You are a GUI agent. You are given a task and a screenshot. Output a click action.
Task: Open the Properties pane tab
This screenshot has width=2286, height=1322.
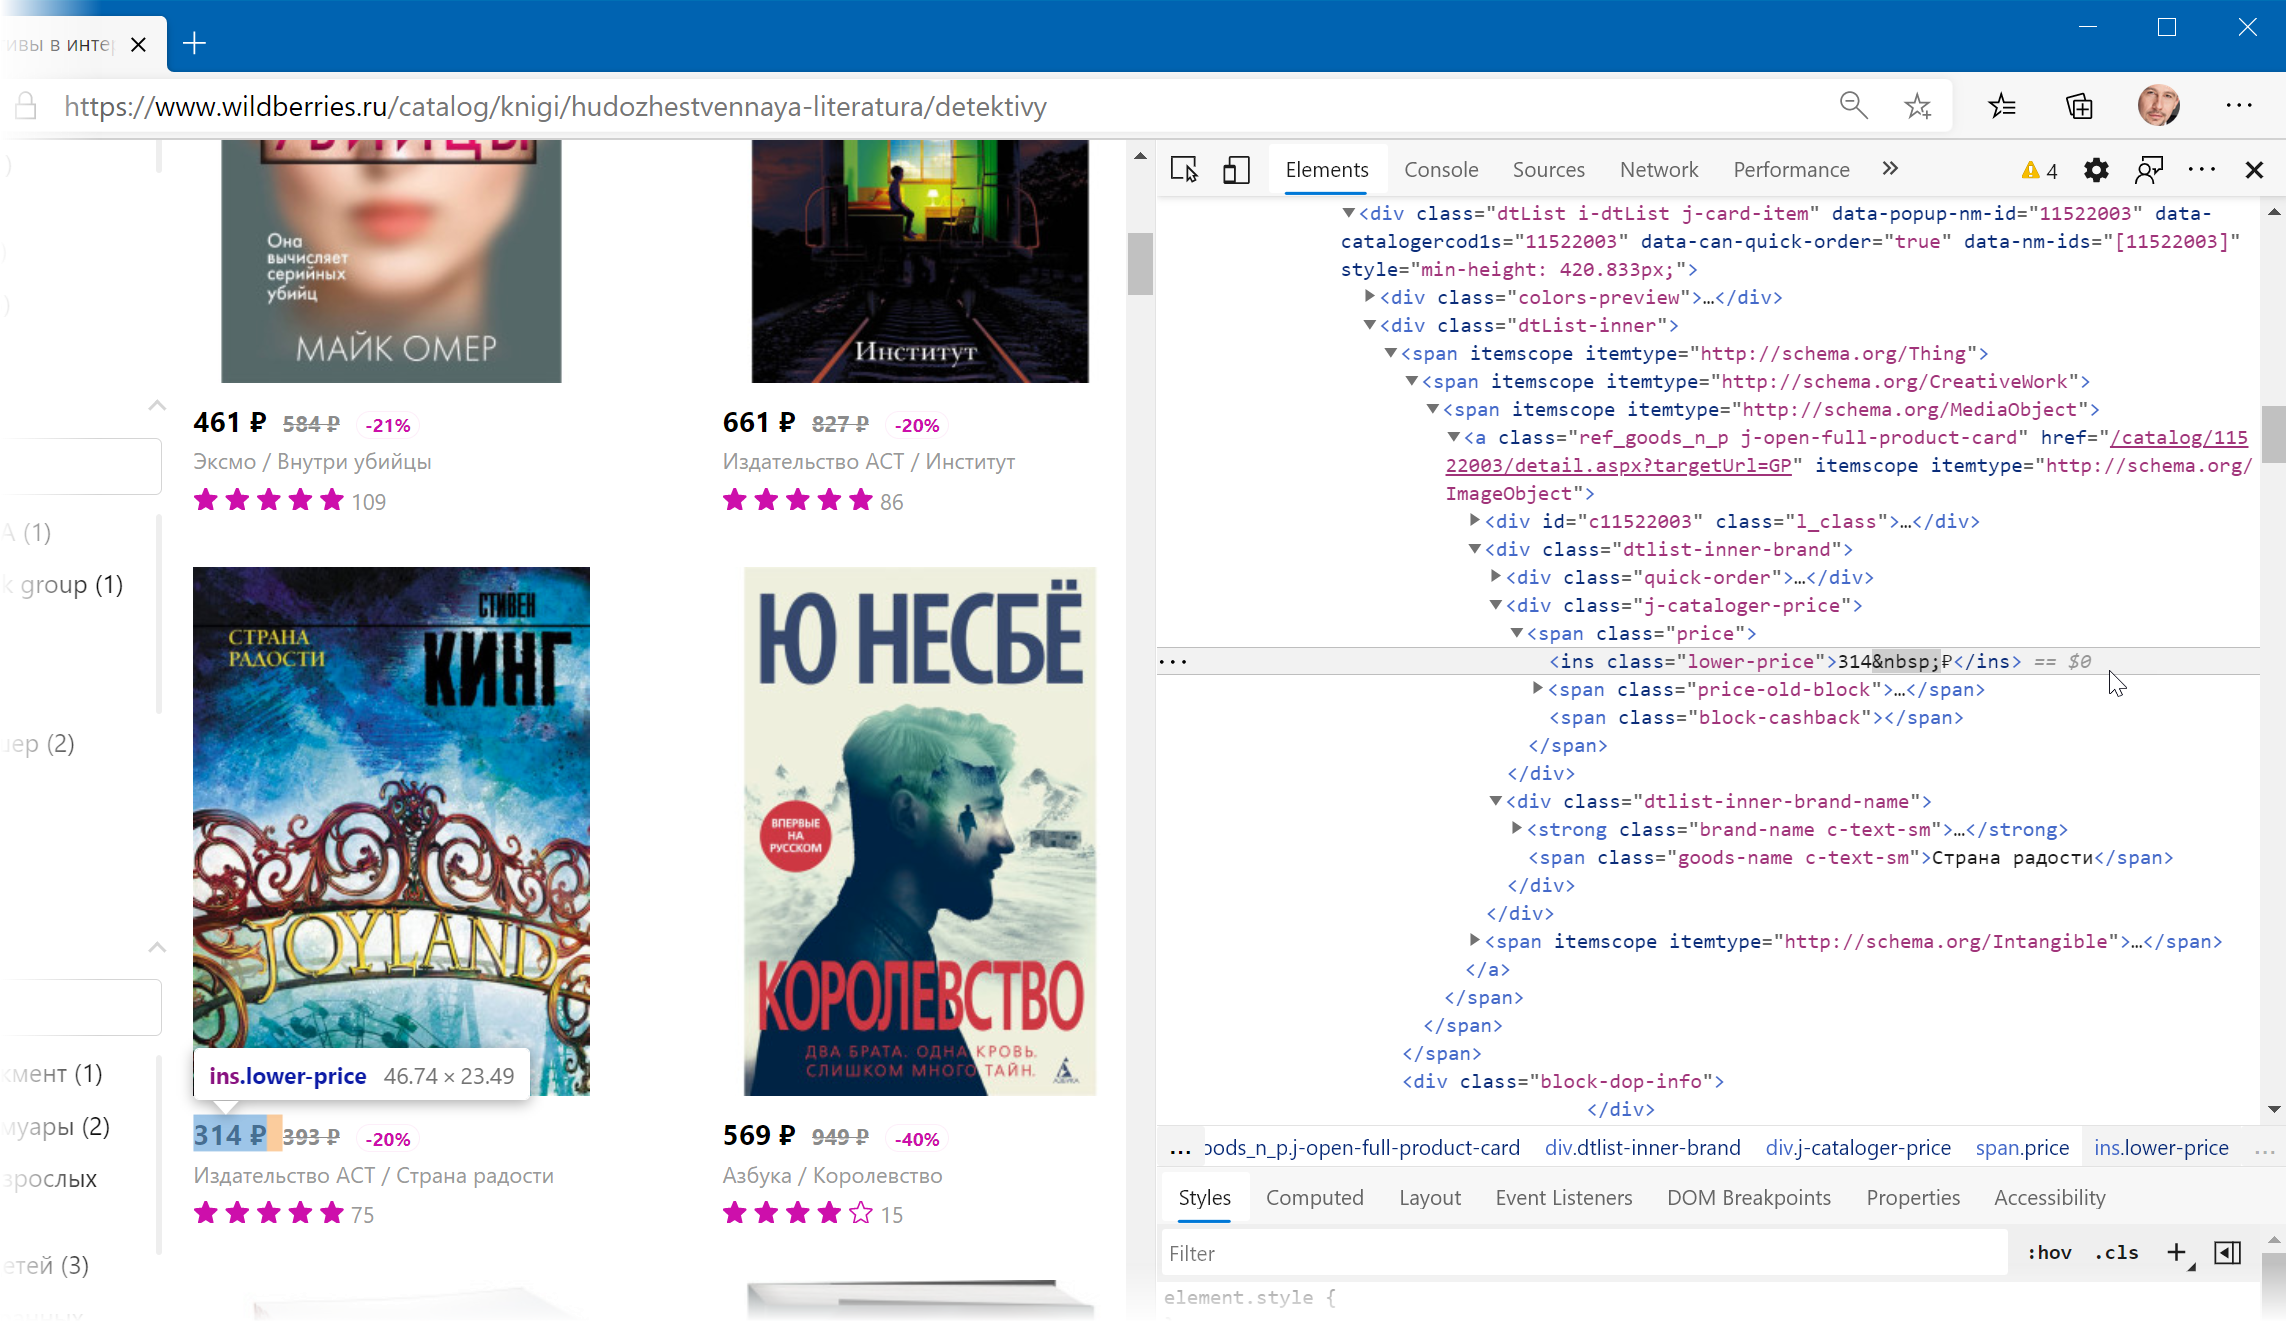[x=1912, y=1197]
